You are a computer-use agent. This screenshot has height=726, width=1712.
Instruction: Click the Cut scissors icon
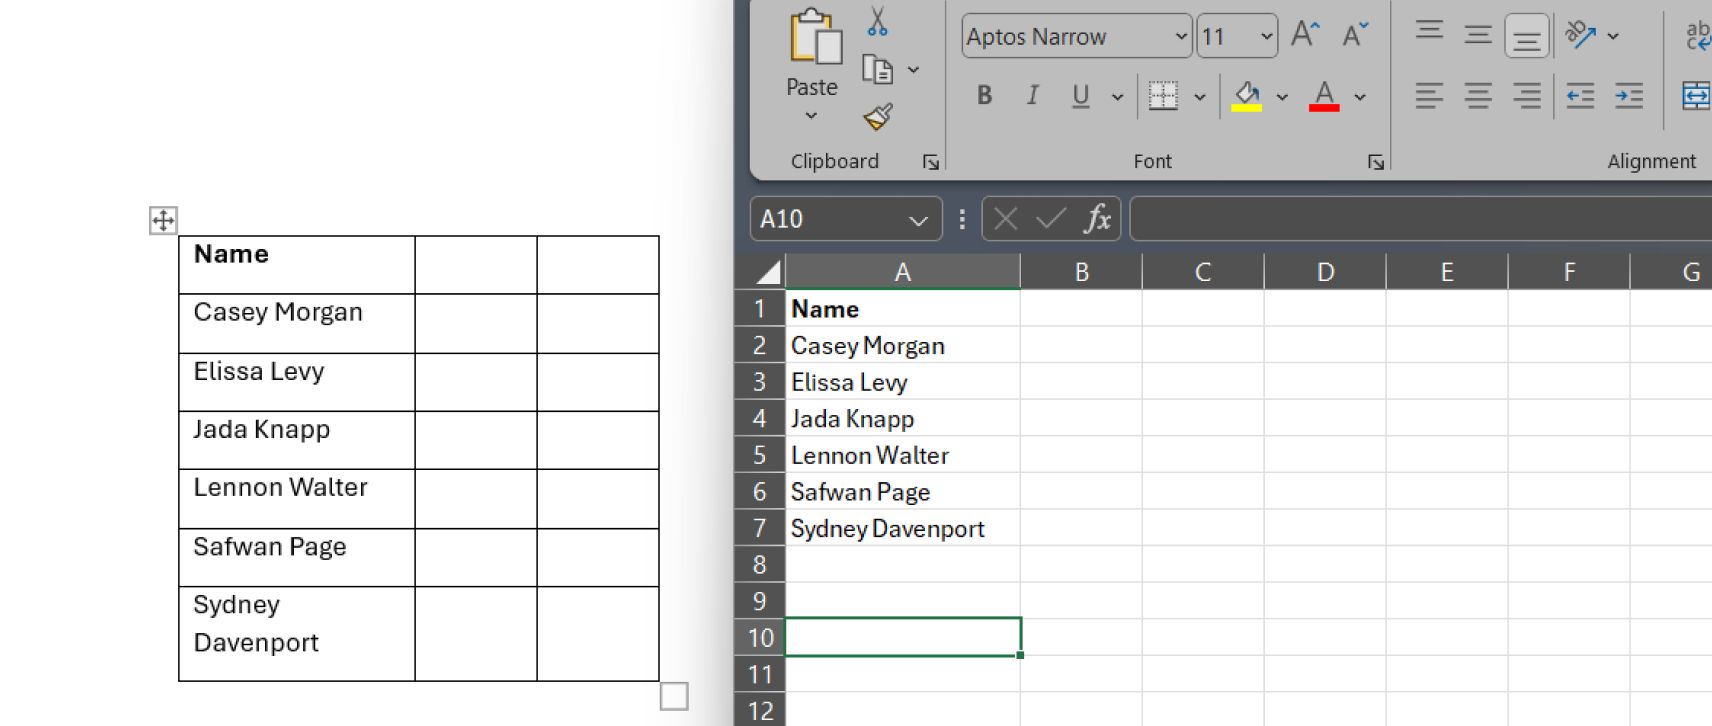(877, 22)
